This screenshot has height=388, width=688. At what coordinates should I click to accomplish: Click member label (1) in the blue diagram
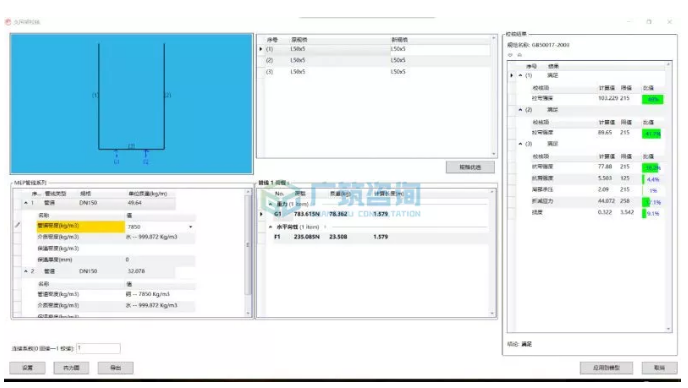click(x=95, y=95)
